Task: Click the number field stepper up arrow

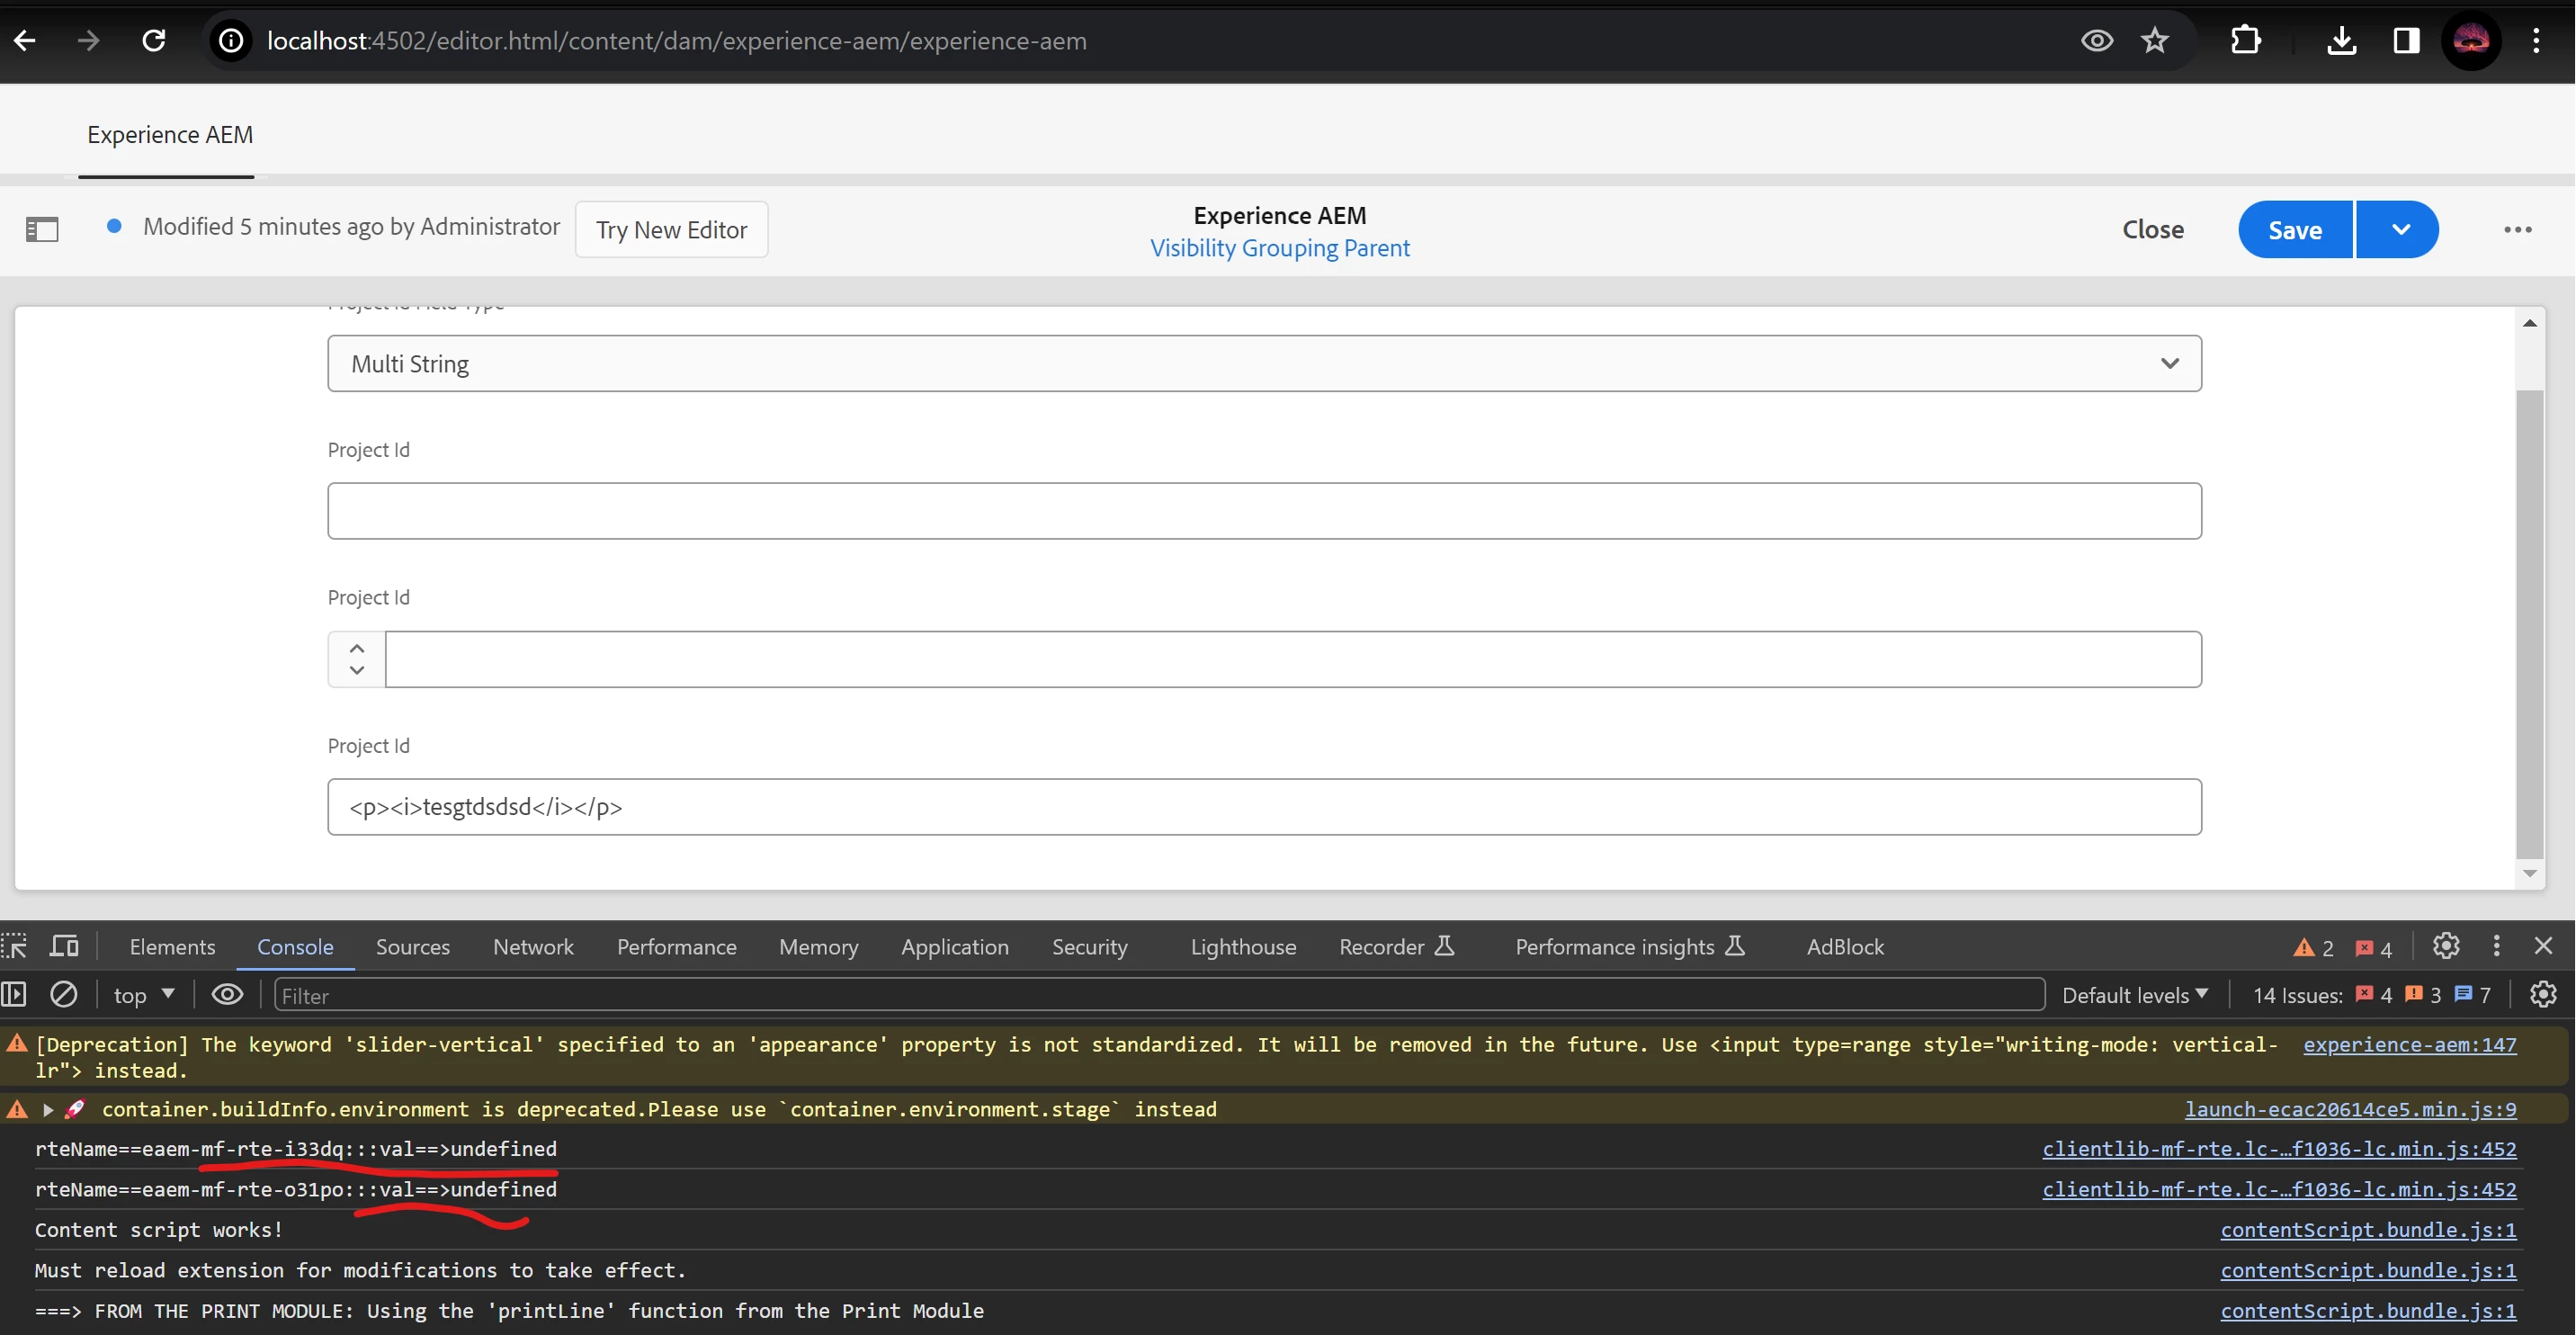Action: point(357,648)
